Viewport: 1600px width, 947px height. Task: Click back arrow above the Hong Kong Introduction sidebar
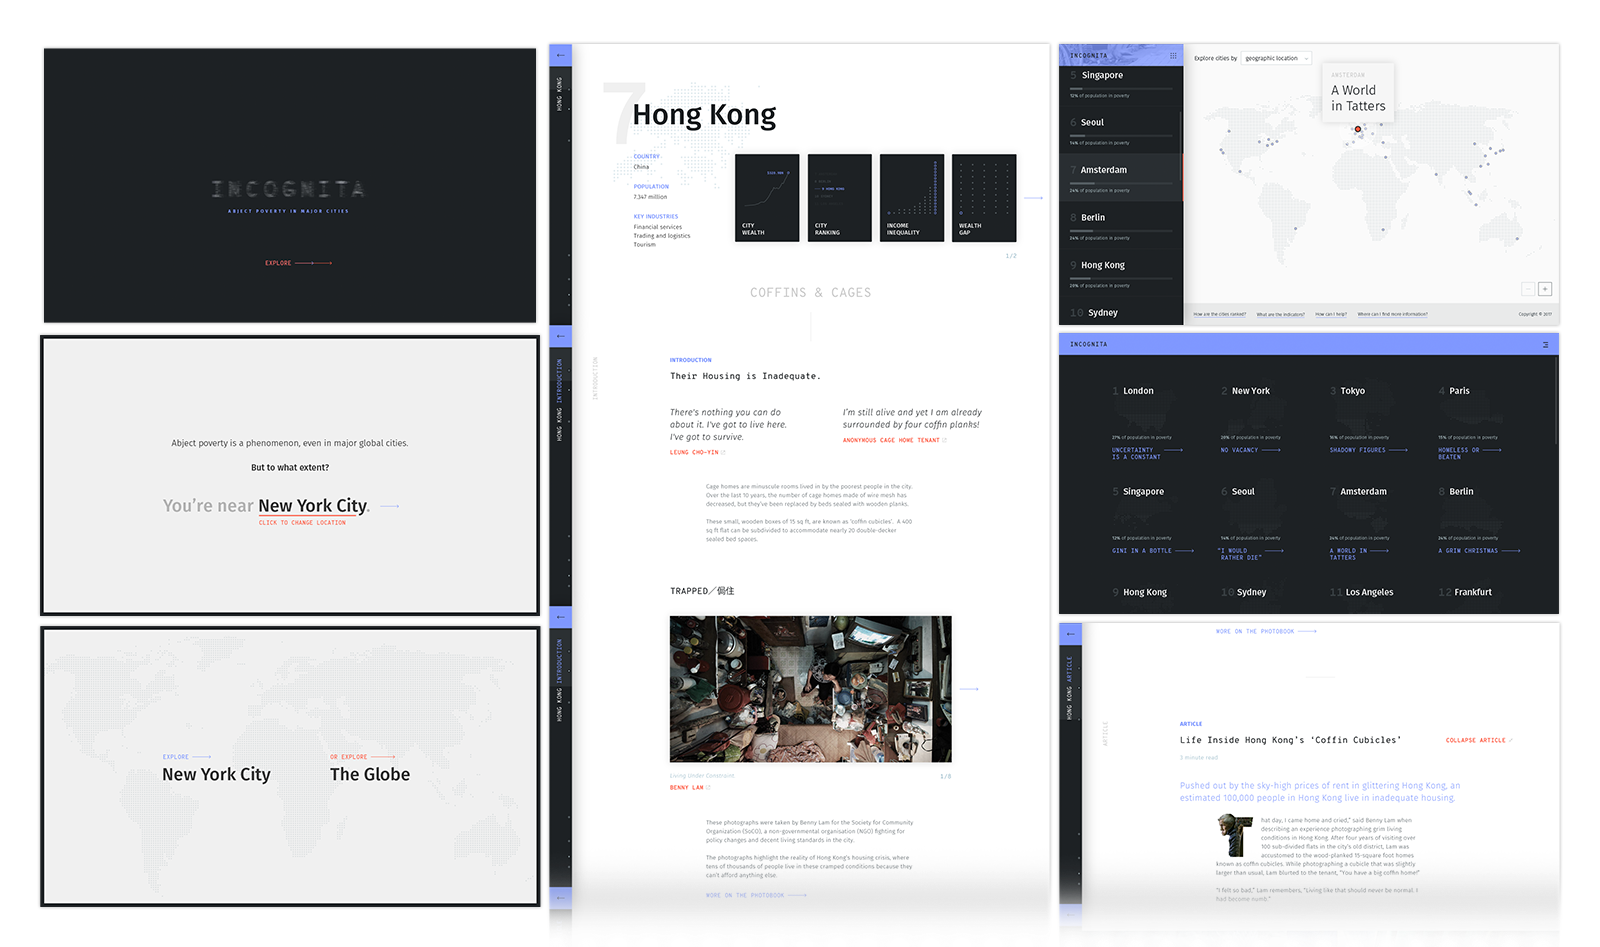click(560, 335)
